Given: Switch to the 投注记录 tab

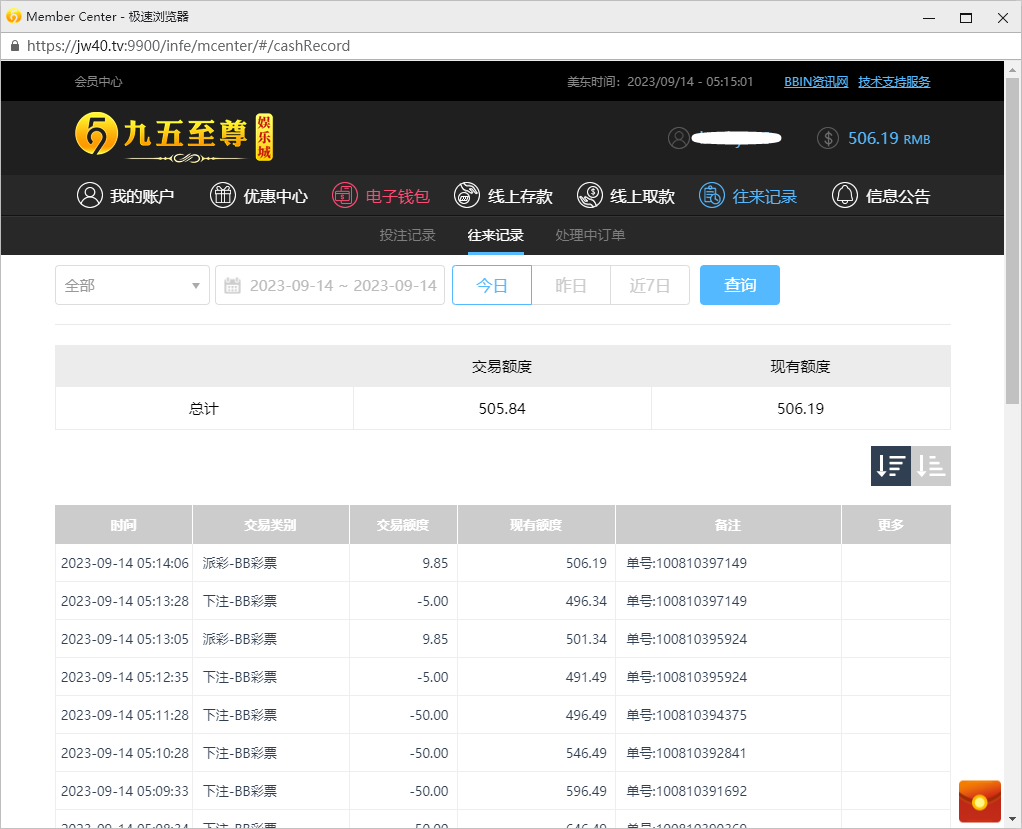Looking at the screenshot, I should (407, 235).
